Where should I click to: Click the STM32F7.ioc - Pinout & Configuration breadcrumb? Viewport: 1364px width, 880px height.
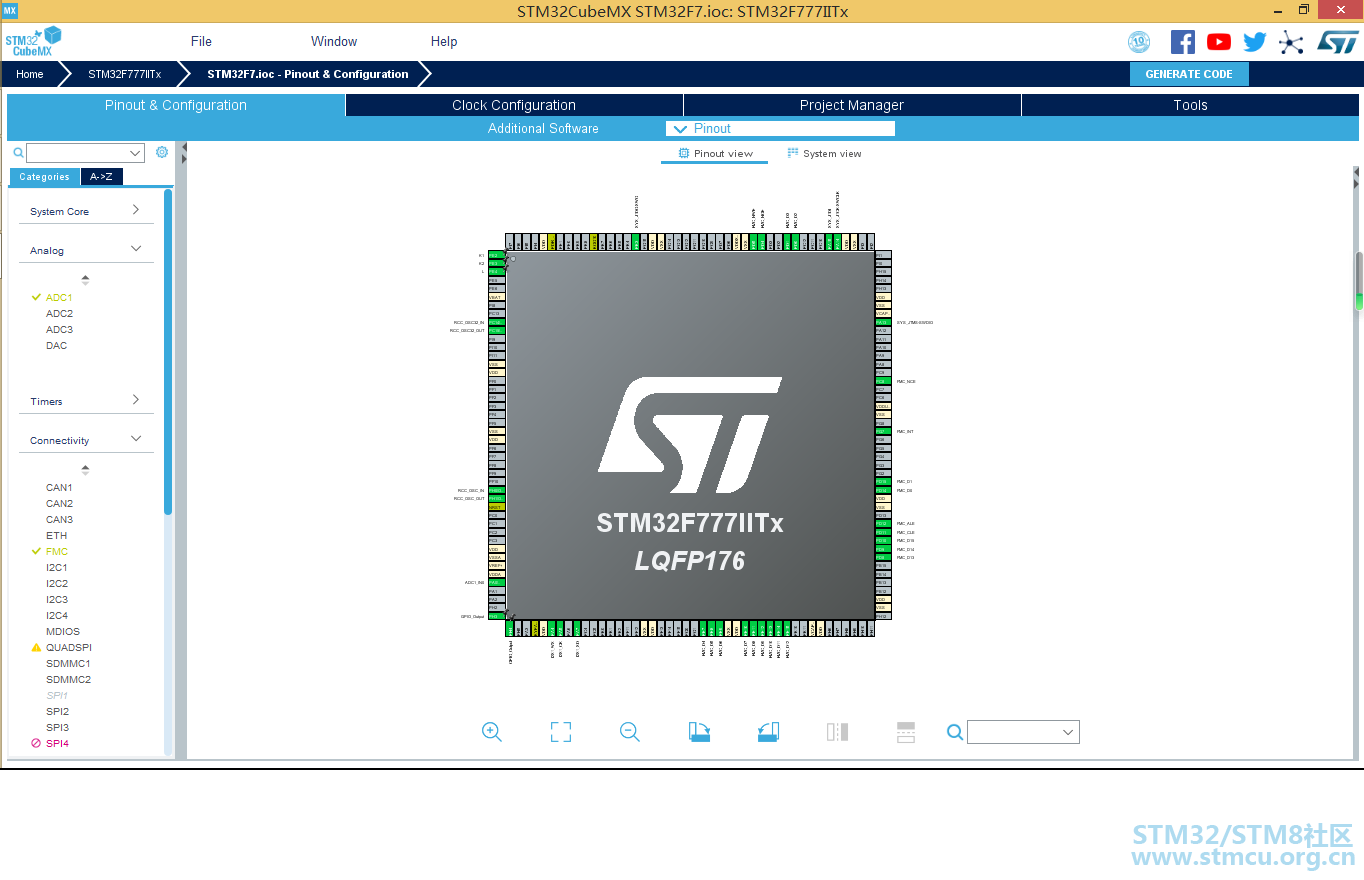[308, 74]
